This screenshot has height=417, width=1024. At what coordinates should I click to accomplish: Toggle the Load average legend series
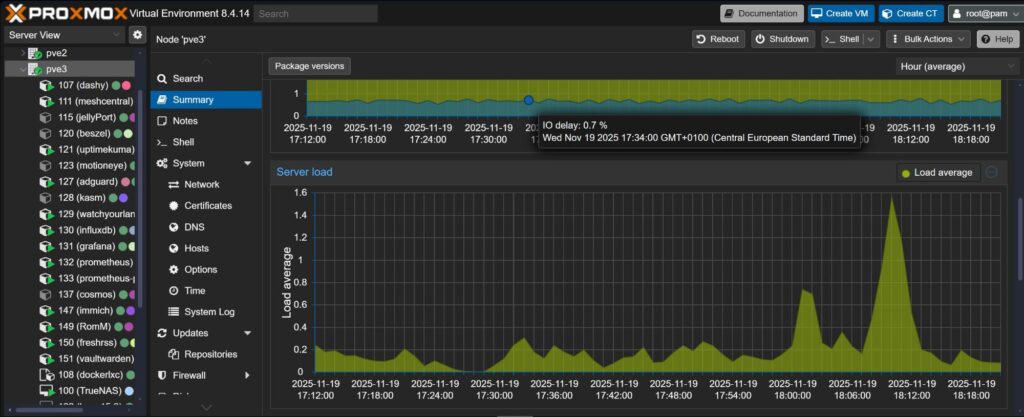point(936,172)
